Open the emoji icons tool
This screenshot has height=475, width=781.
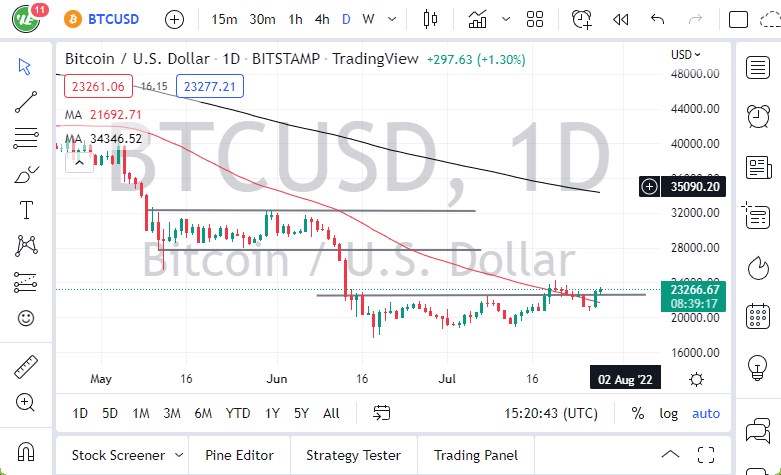point(26,318)
